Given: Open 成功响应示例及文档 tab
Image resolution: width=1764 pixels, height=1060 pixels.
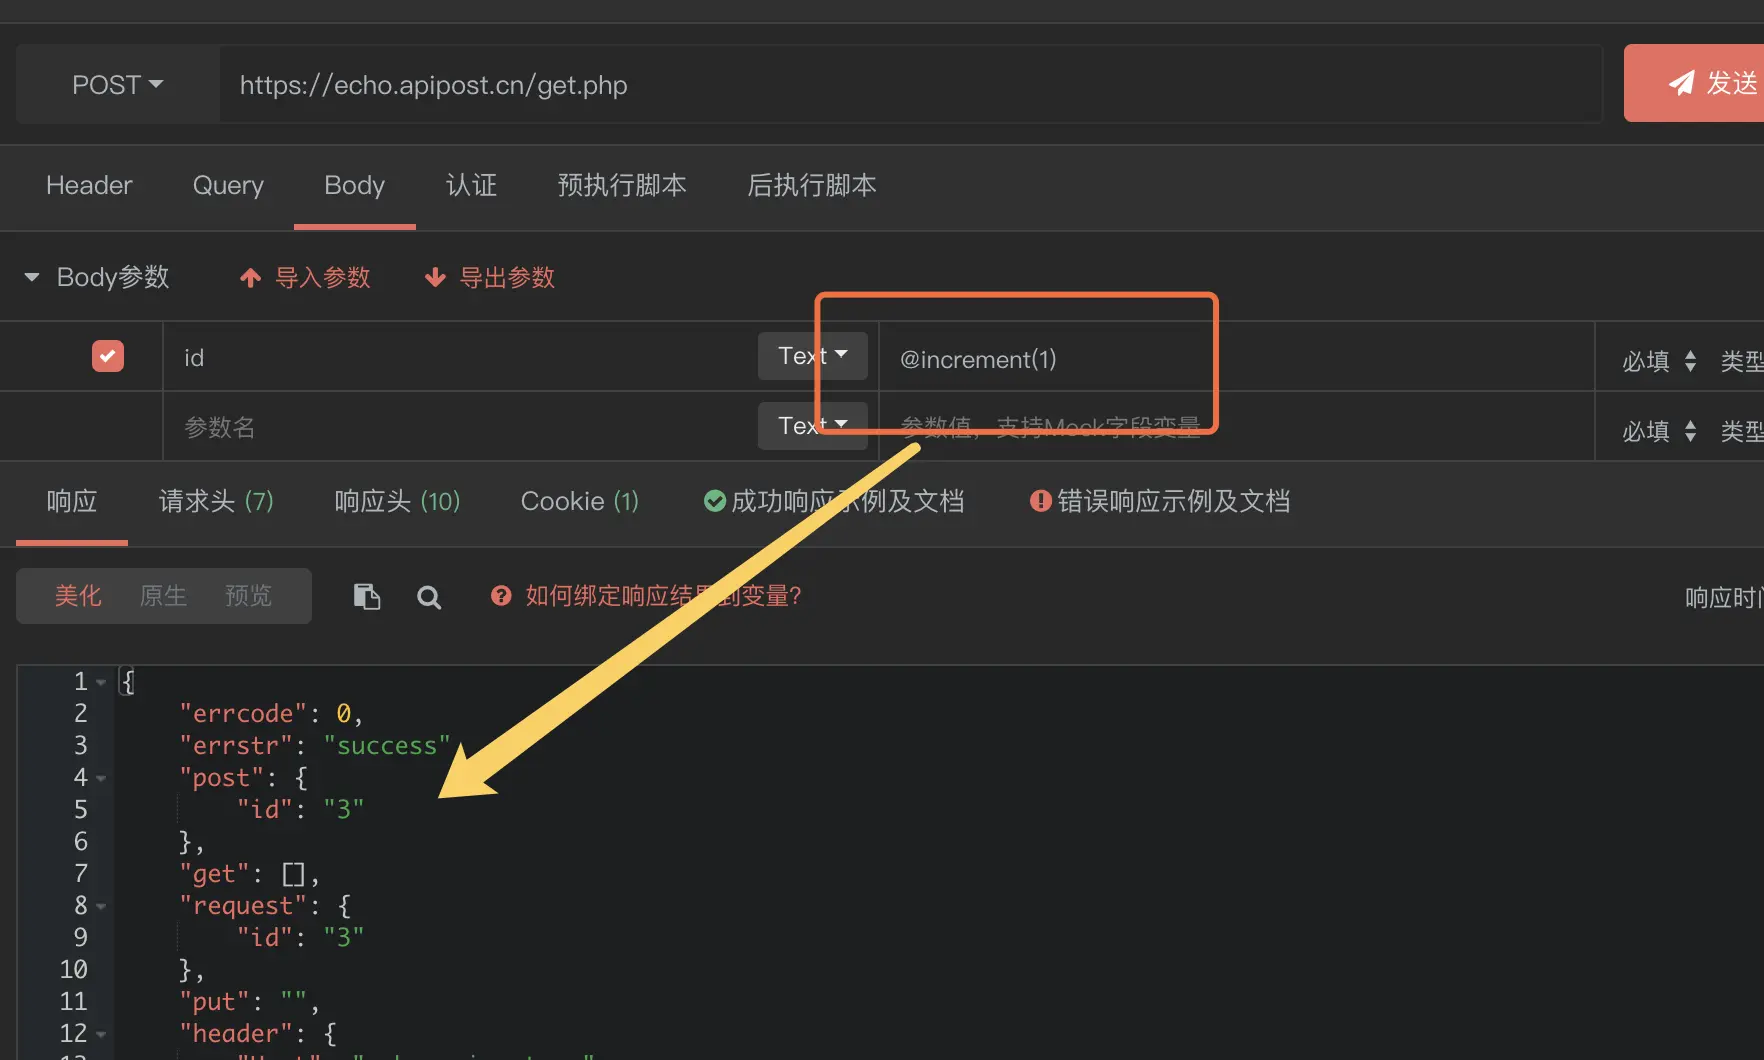Looking at the screenshot, I should click(834, 501).
